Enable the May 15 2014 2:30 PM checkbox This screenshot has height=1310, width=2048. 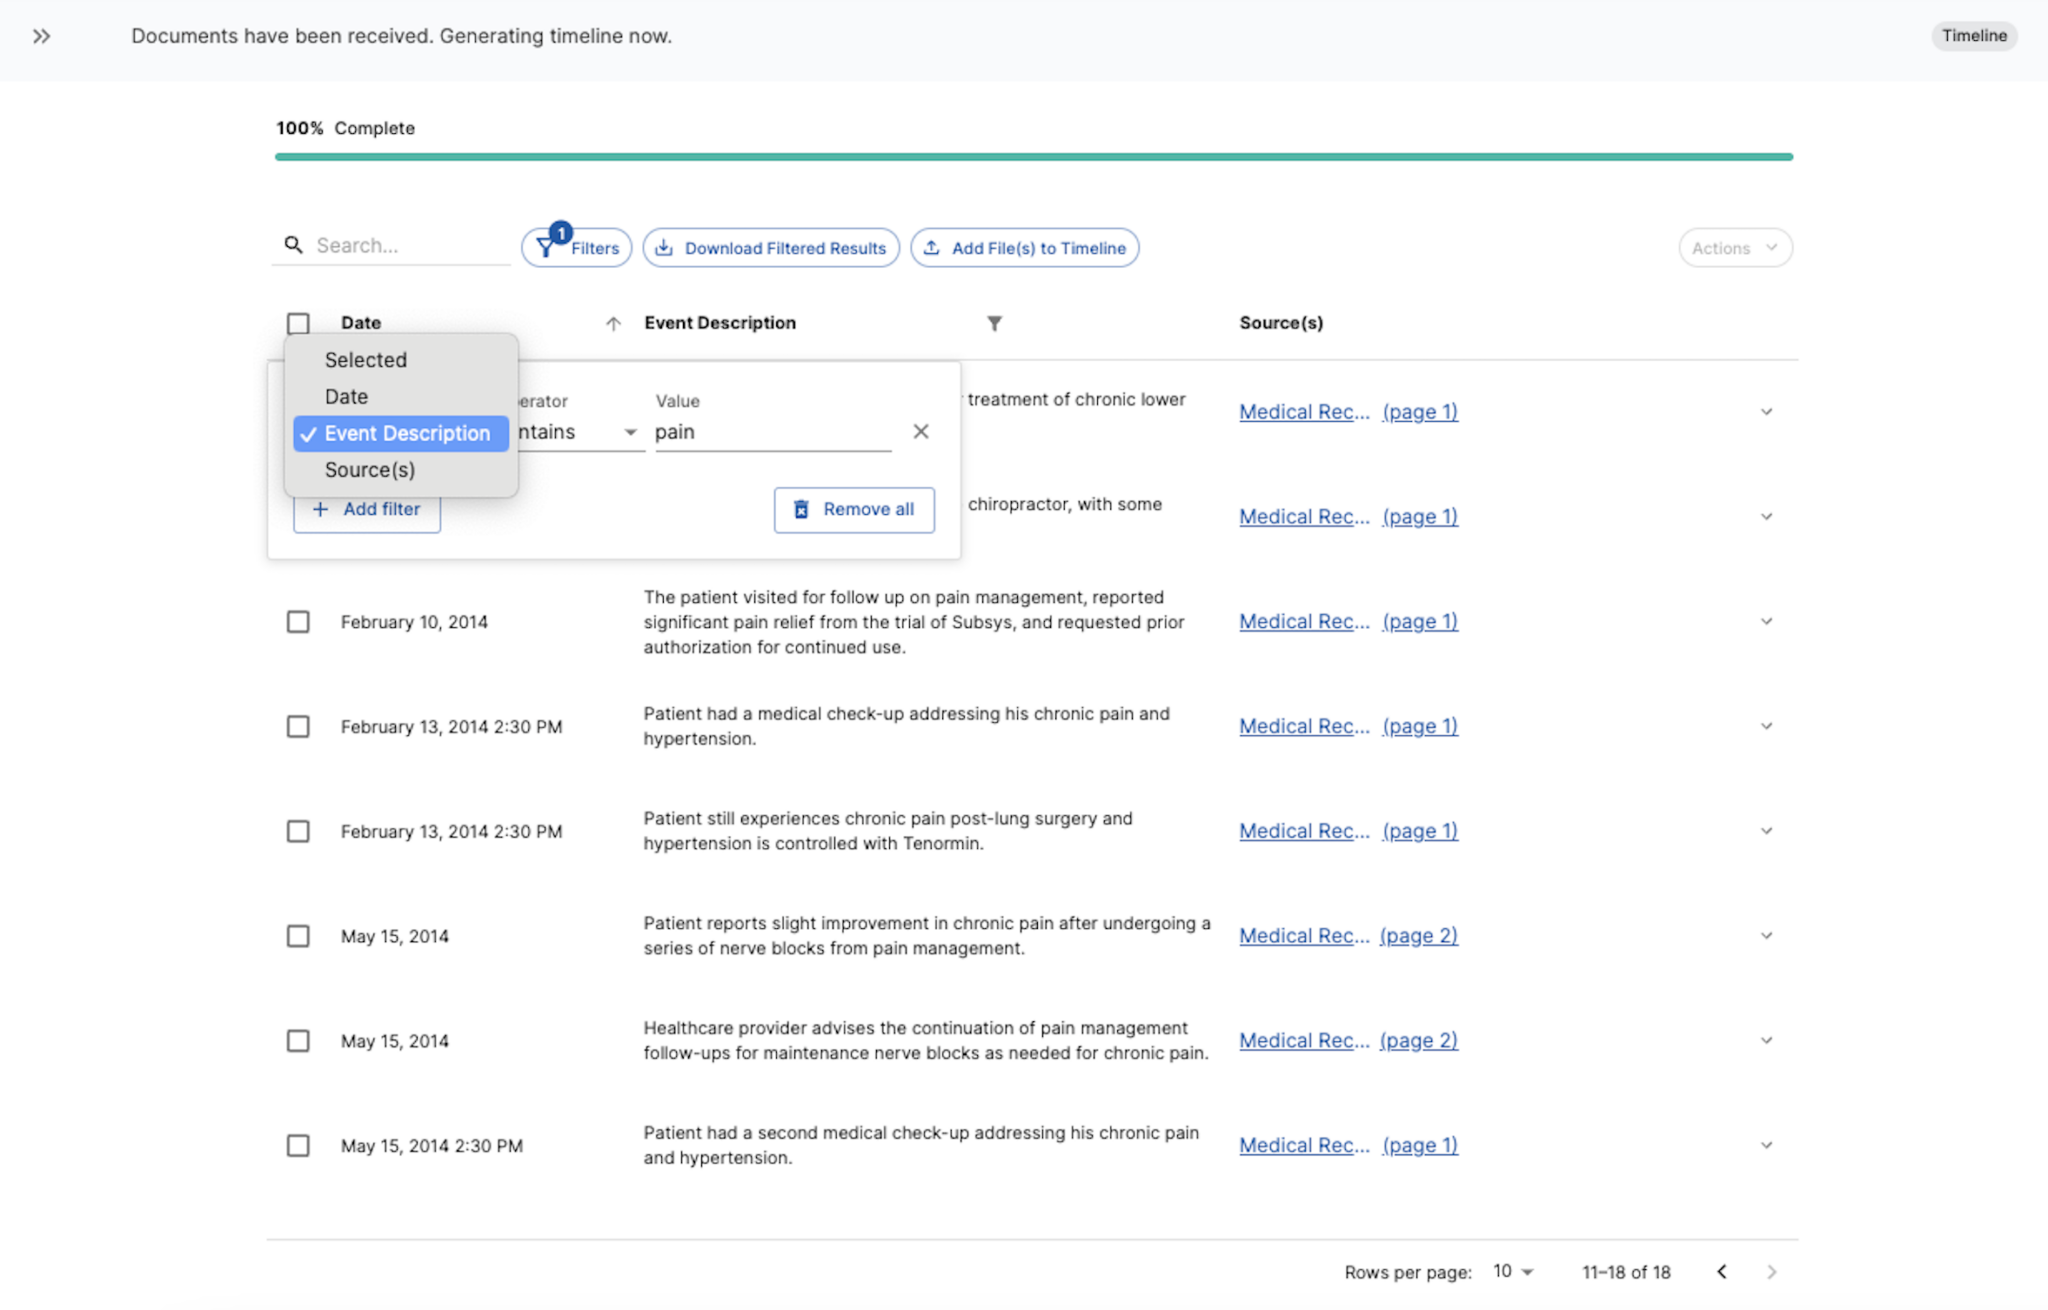pos(297,1144)
